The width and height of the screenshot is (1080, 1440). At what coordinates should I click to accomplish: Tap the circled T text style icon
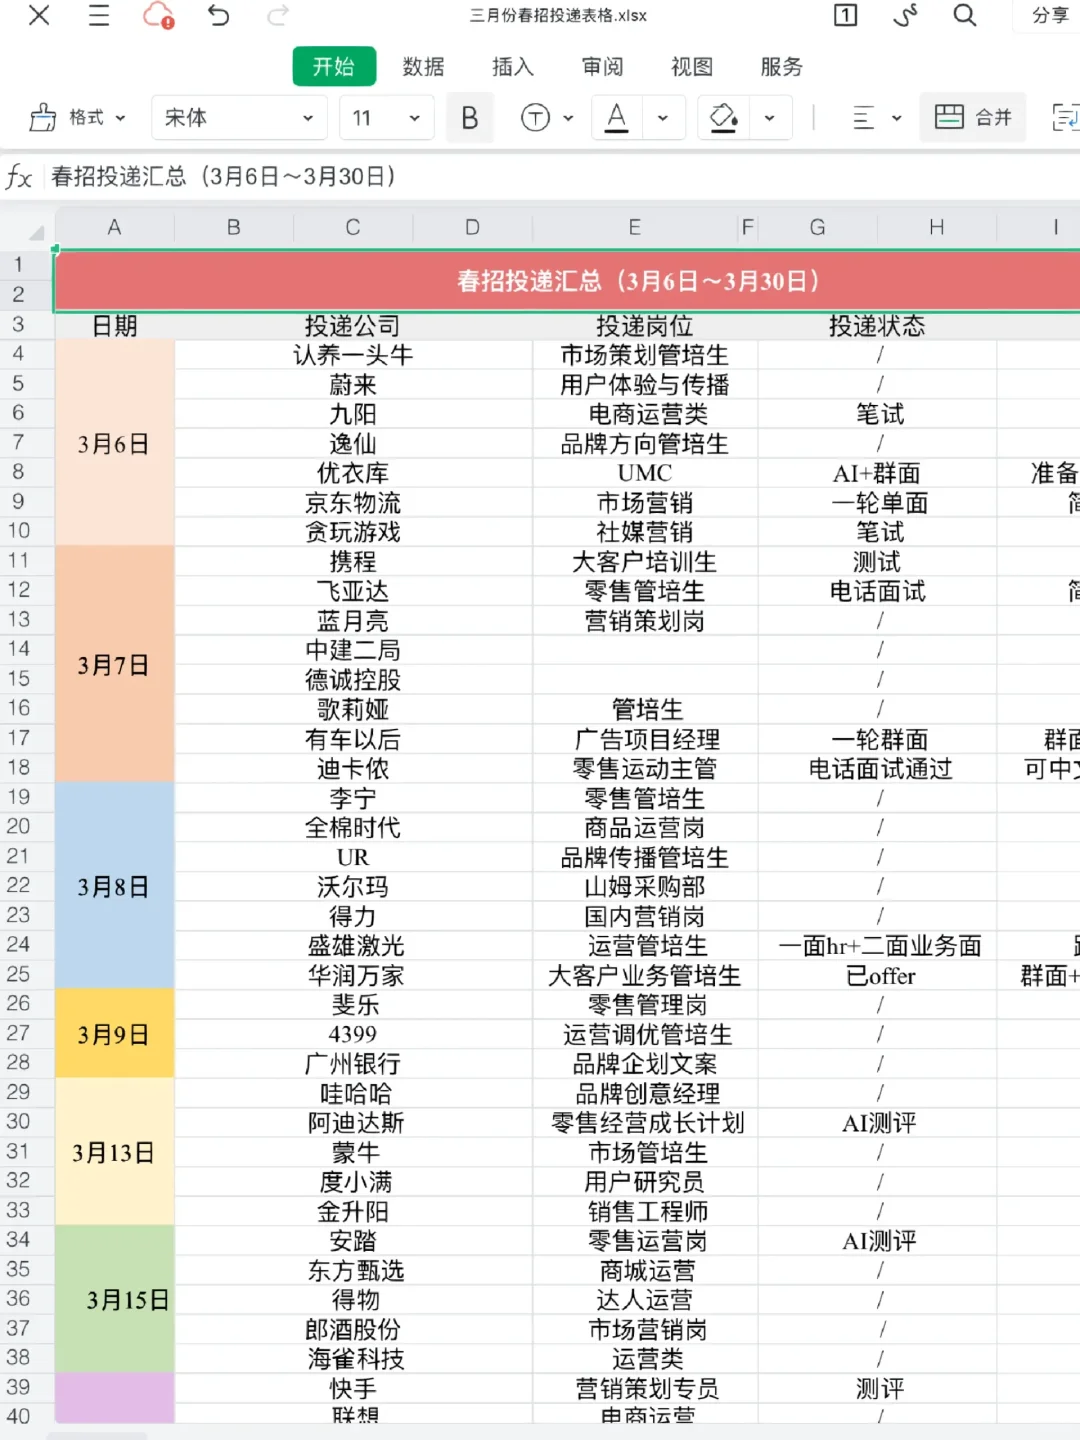click(x=535, y=118)
